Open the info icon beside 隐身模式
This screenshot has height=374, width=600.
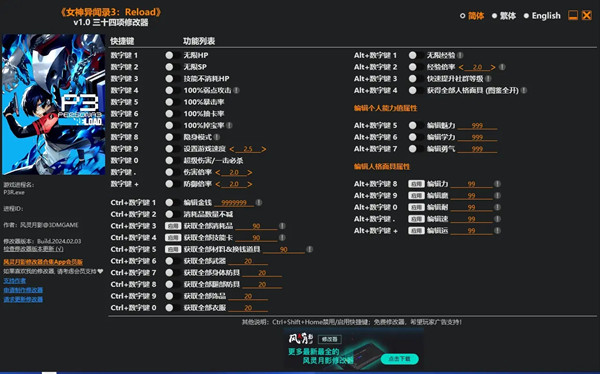(x=217, y=137)
